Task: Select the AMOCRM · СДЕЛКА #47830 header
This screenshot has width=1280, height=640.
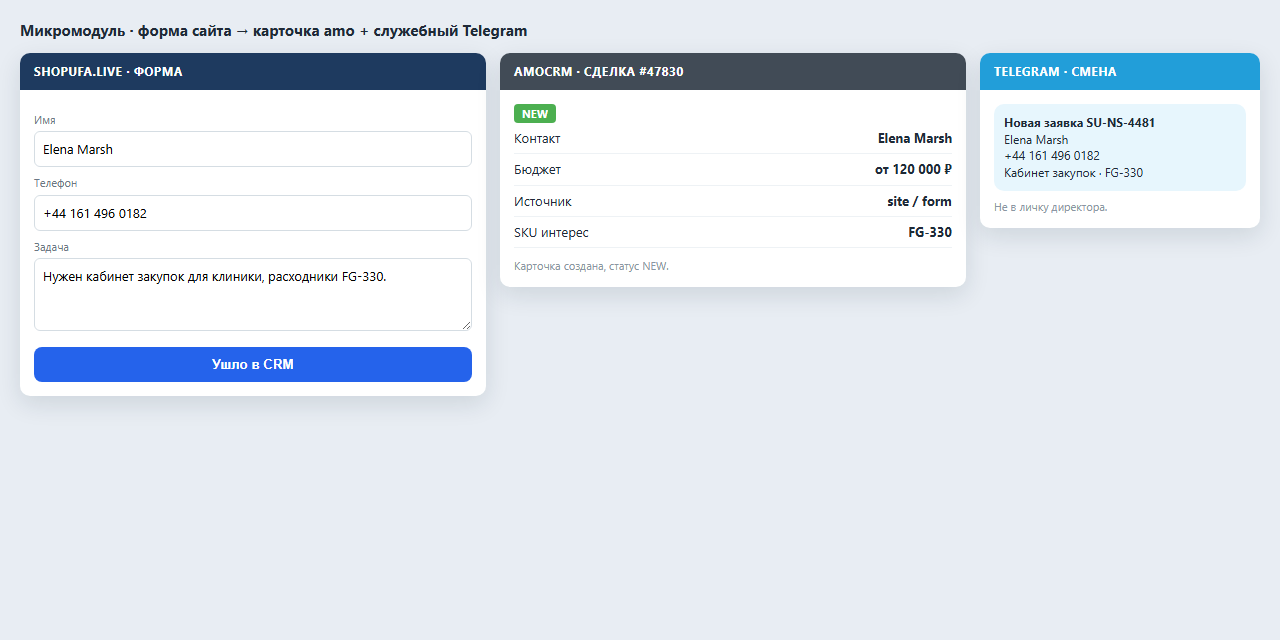Action: coord(733,72)
